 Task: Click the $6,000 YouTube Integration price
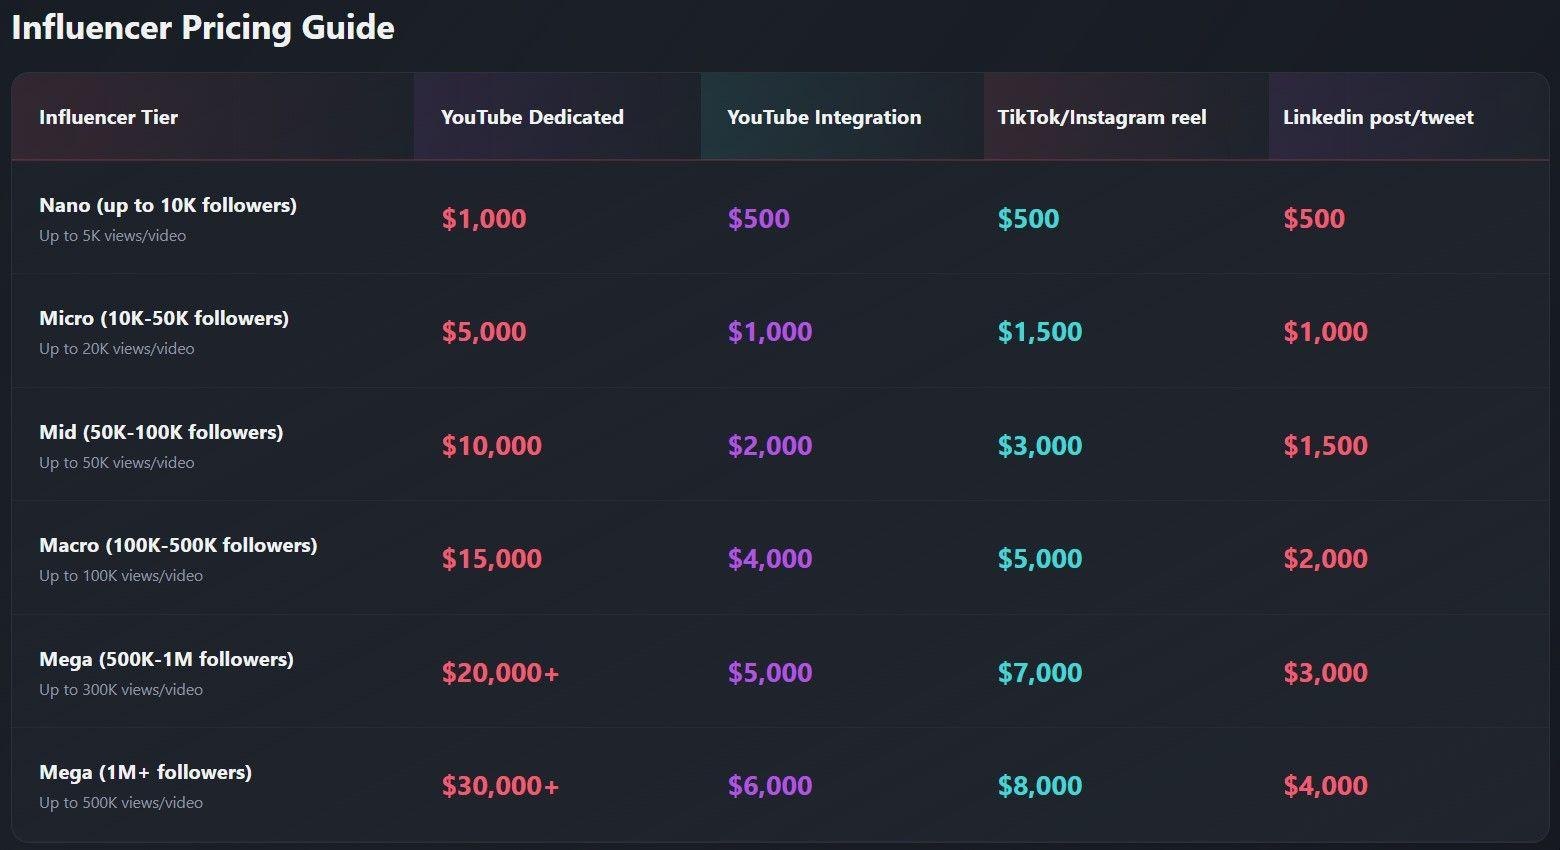tap(770, 786)
